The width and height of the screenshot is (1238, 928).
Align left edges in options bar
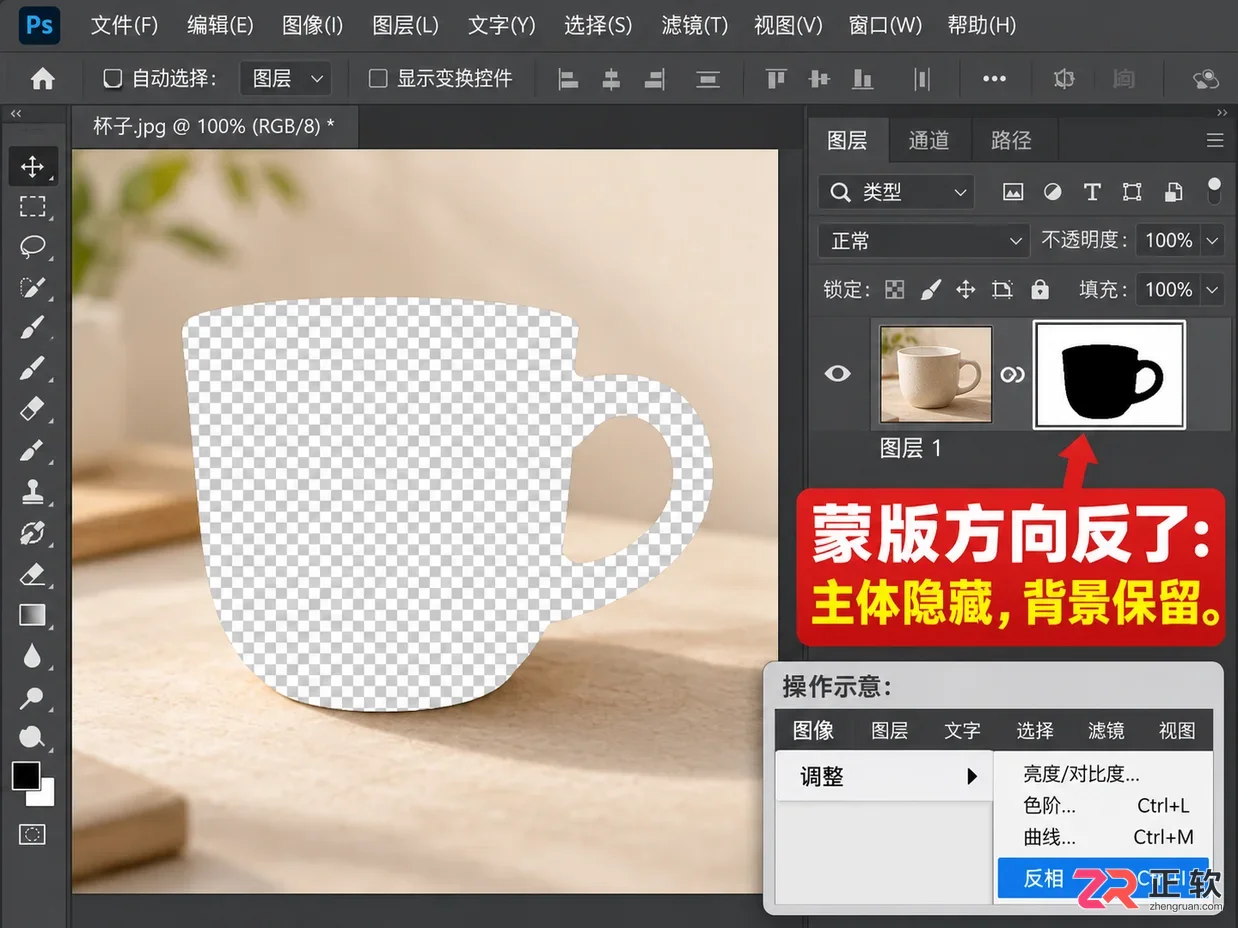pos(568,79)
